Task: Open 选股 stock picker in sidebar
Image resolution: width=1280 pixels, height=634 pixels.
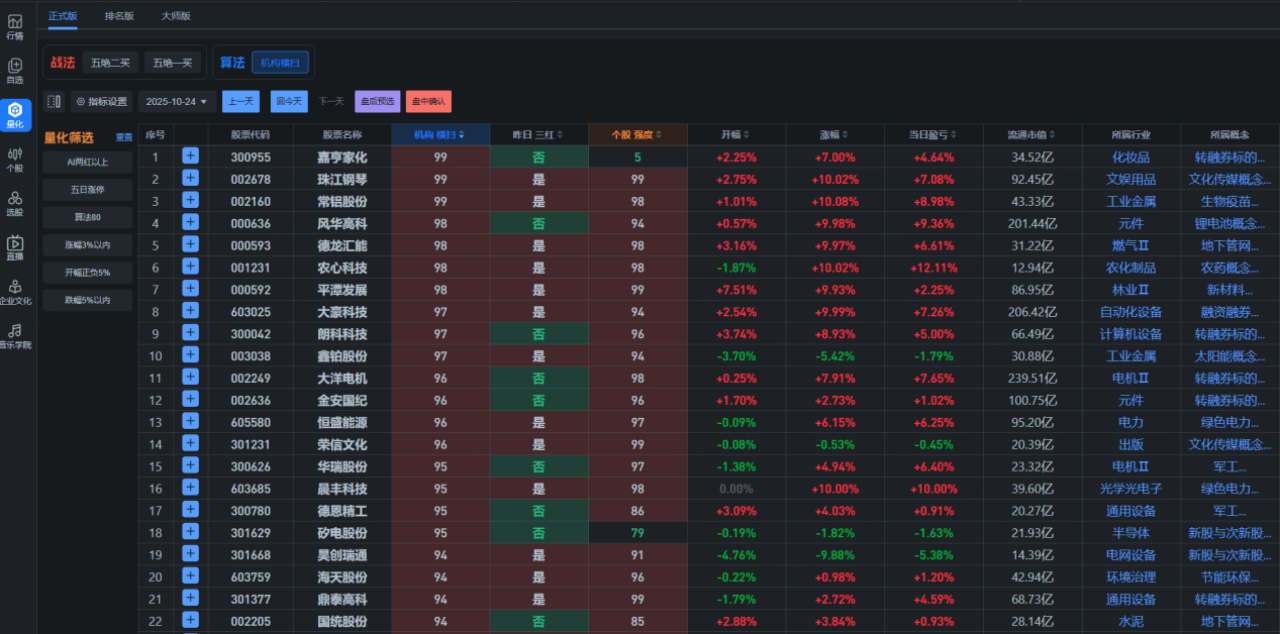Action: click(x=15, y=203)
